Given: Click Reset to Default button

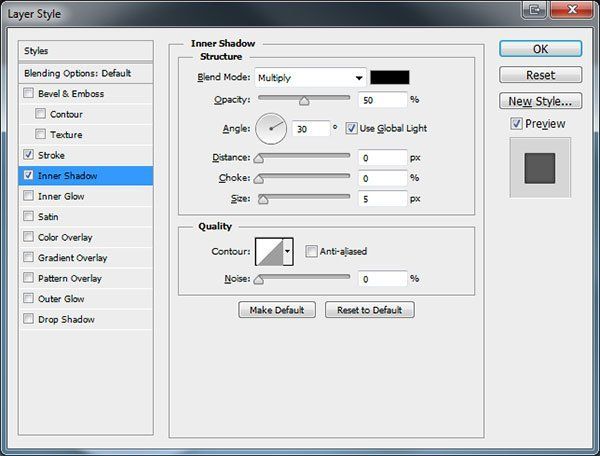Looking at the screenshot, I should coord(369,310).
